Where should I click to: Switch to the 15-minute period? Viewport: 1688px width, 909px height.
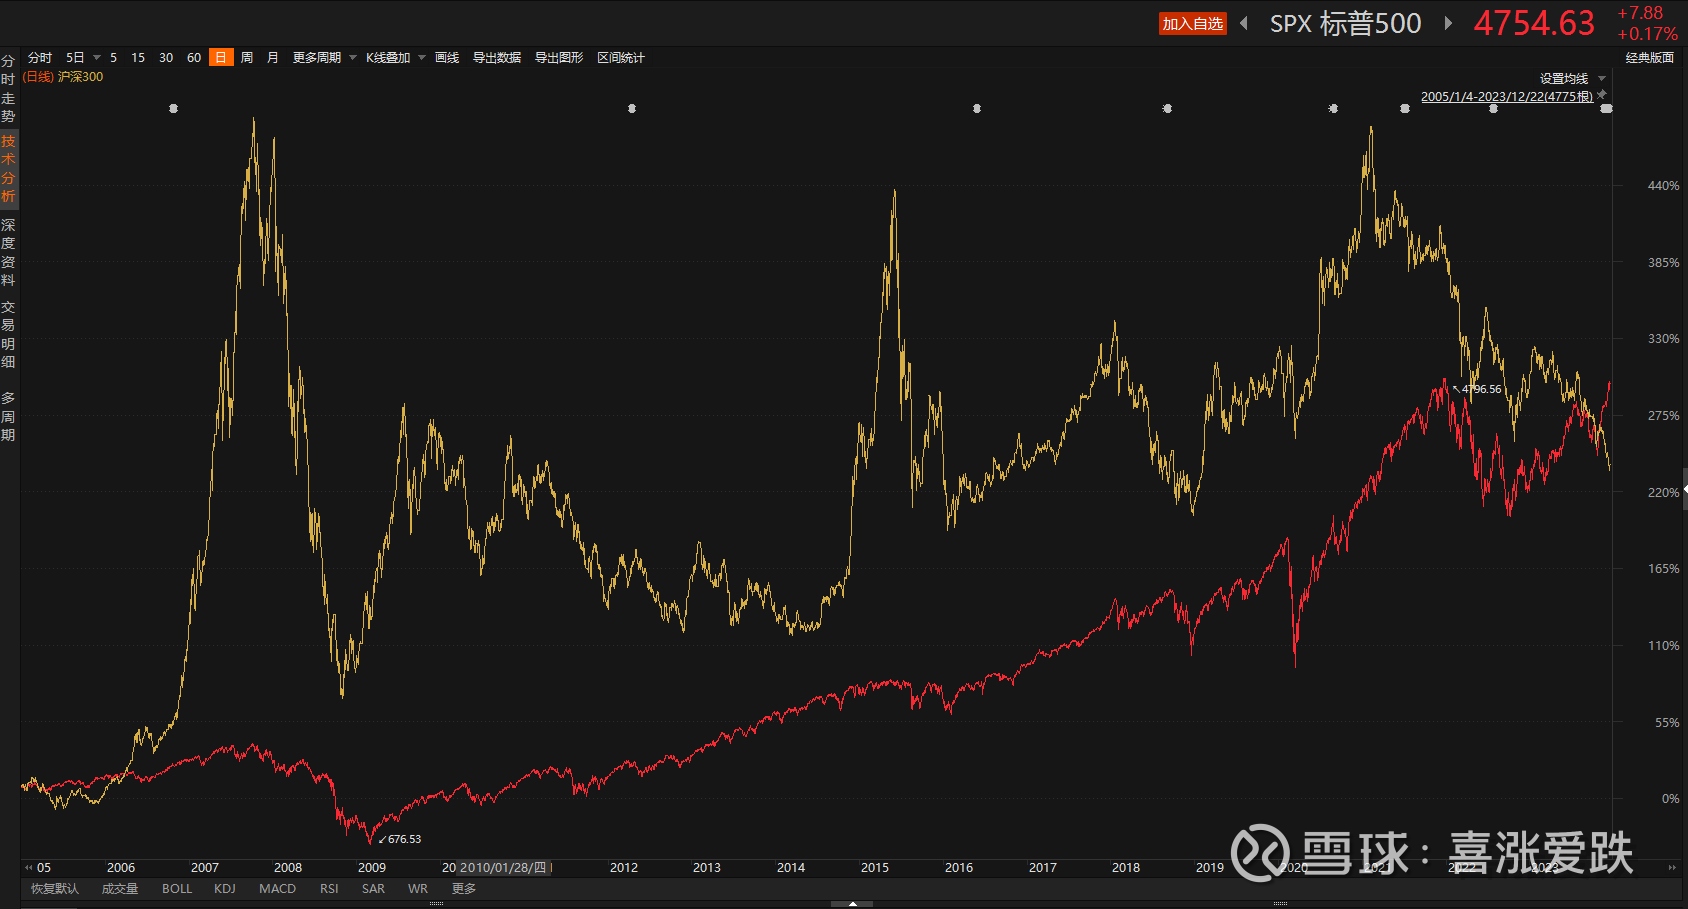(138, 58)
